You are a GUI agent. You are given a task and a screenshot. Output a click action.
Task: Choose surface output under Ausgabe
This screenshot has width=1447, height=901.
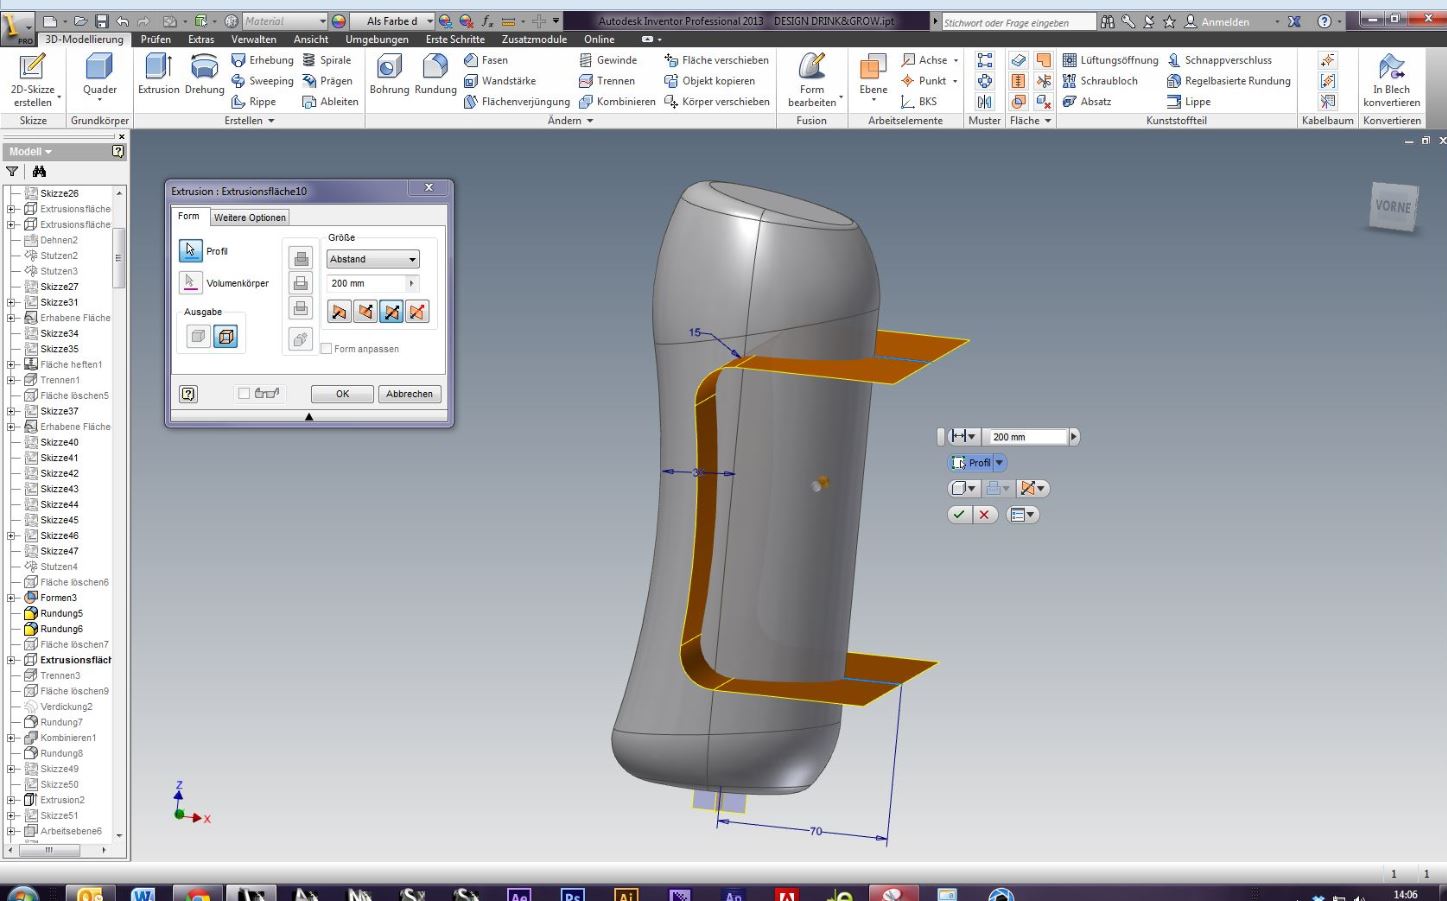(x=226, y=337)
